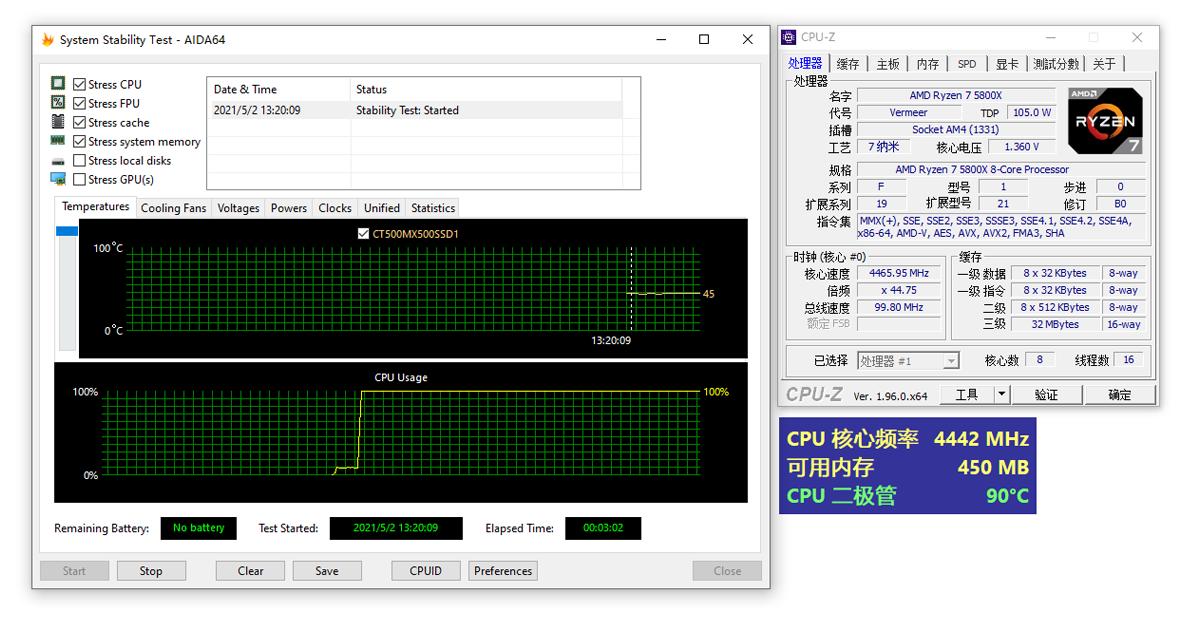The width and height of the screenshot is (1200, 623).
Task: Uncheck the Stress FPU checkbox
Action: point(78,103)
